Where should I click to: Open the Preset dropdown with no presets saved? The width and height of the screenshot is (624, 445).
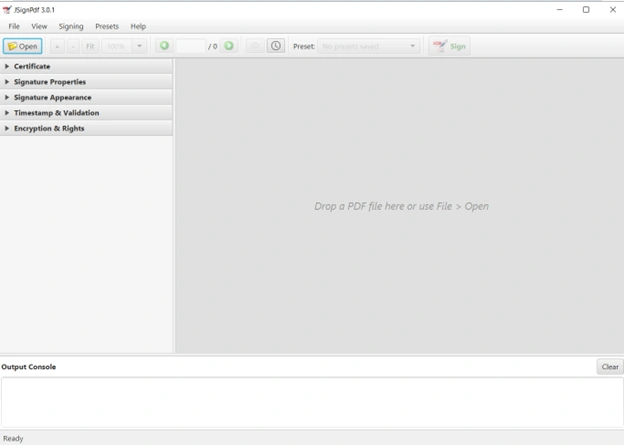pos(369,46)
